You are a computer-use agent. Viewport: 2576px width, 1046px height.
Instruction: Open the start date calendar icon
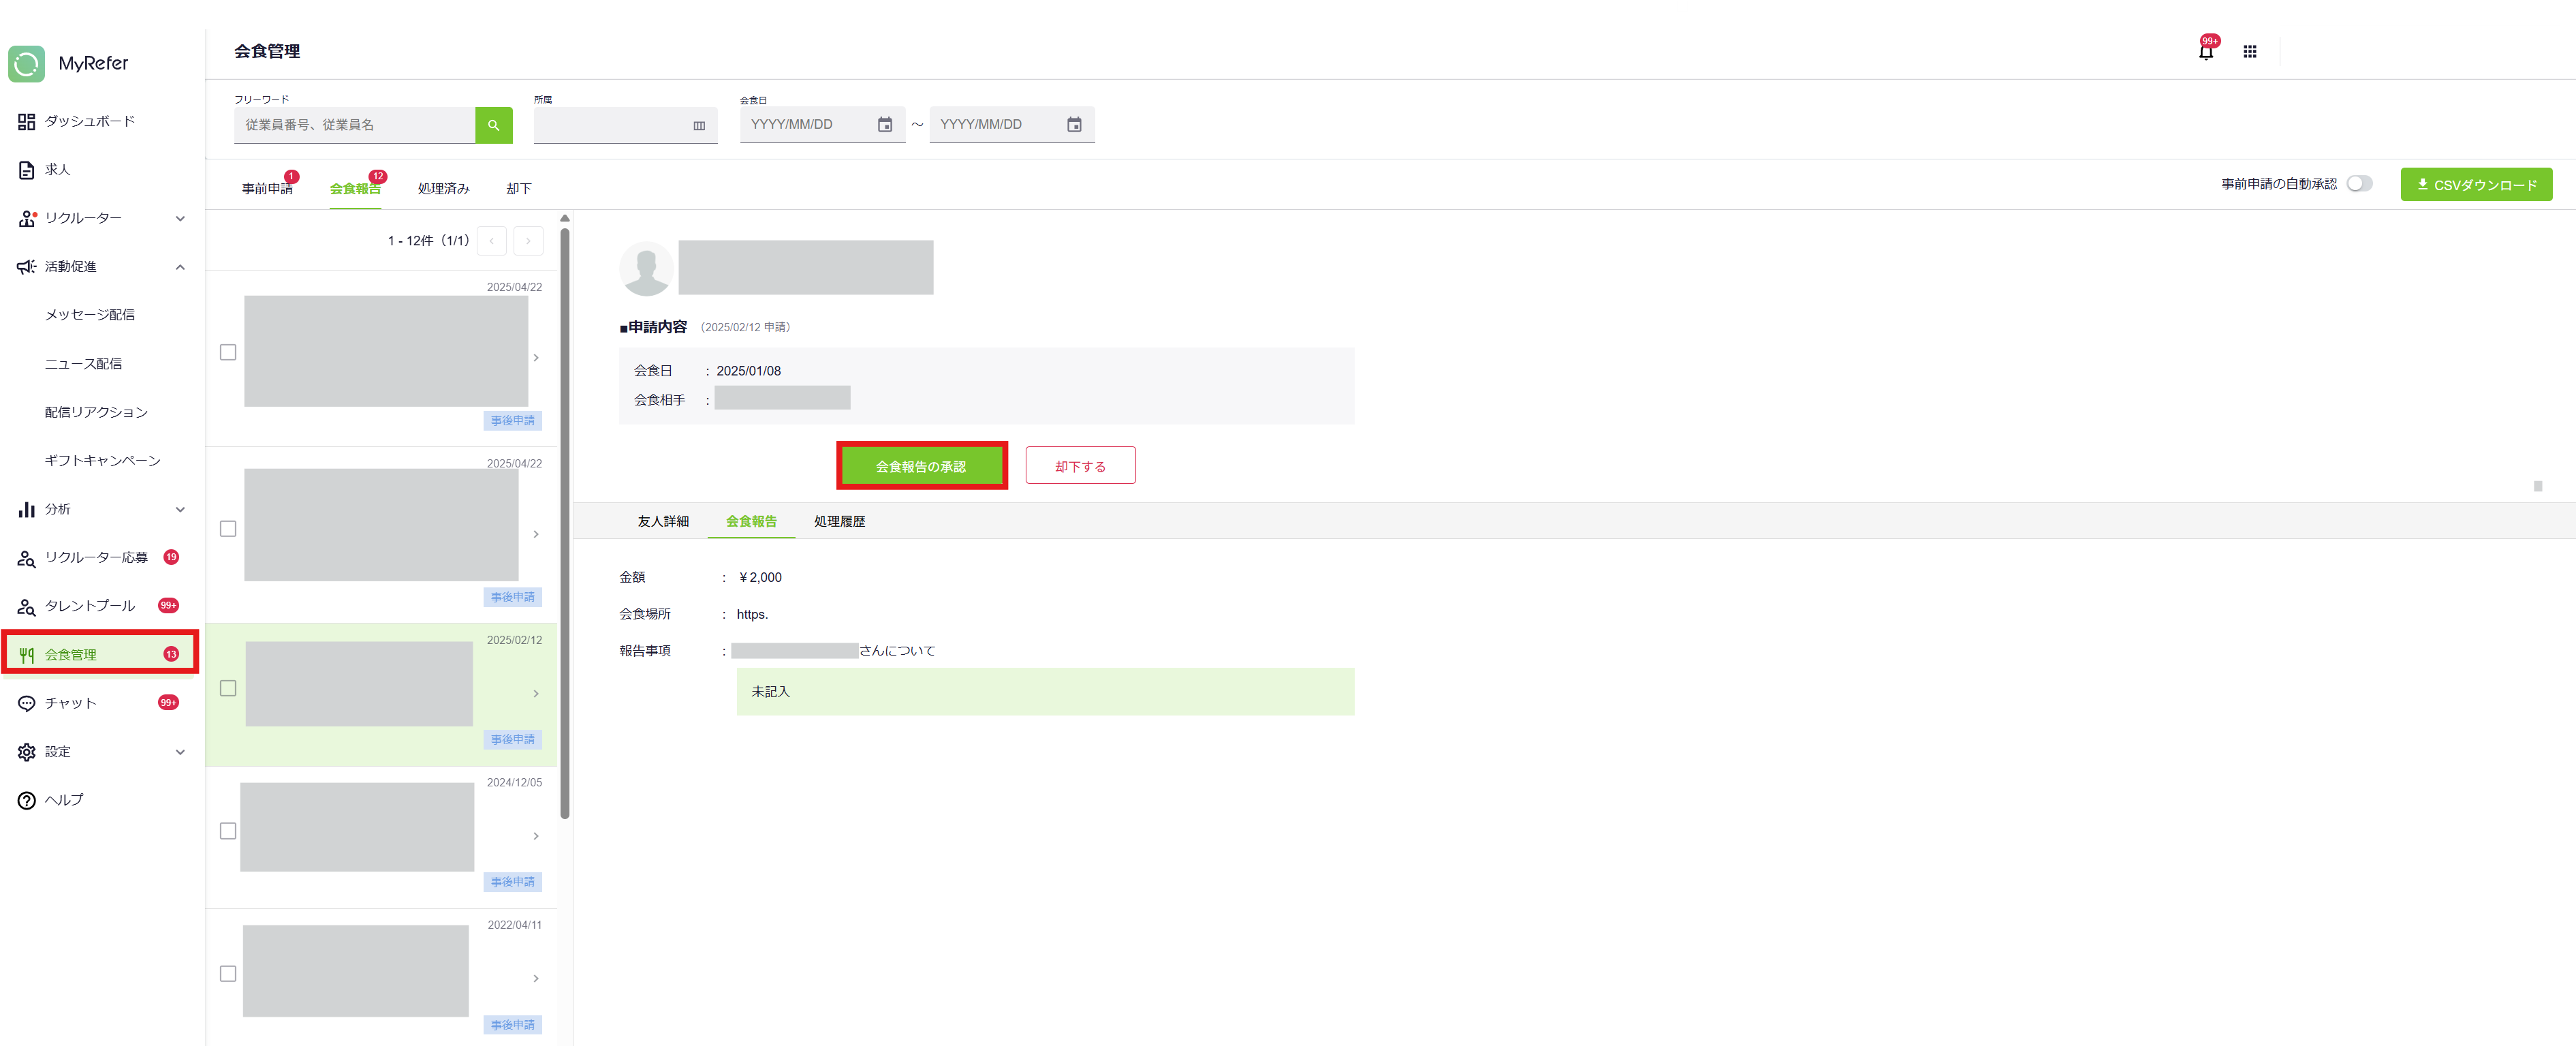884,125
